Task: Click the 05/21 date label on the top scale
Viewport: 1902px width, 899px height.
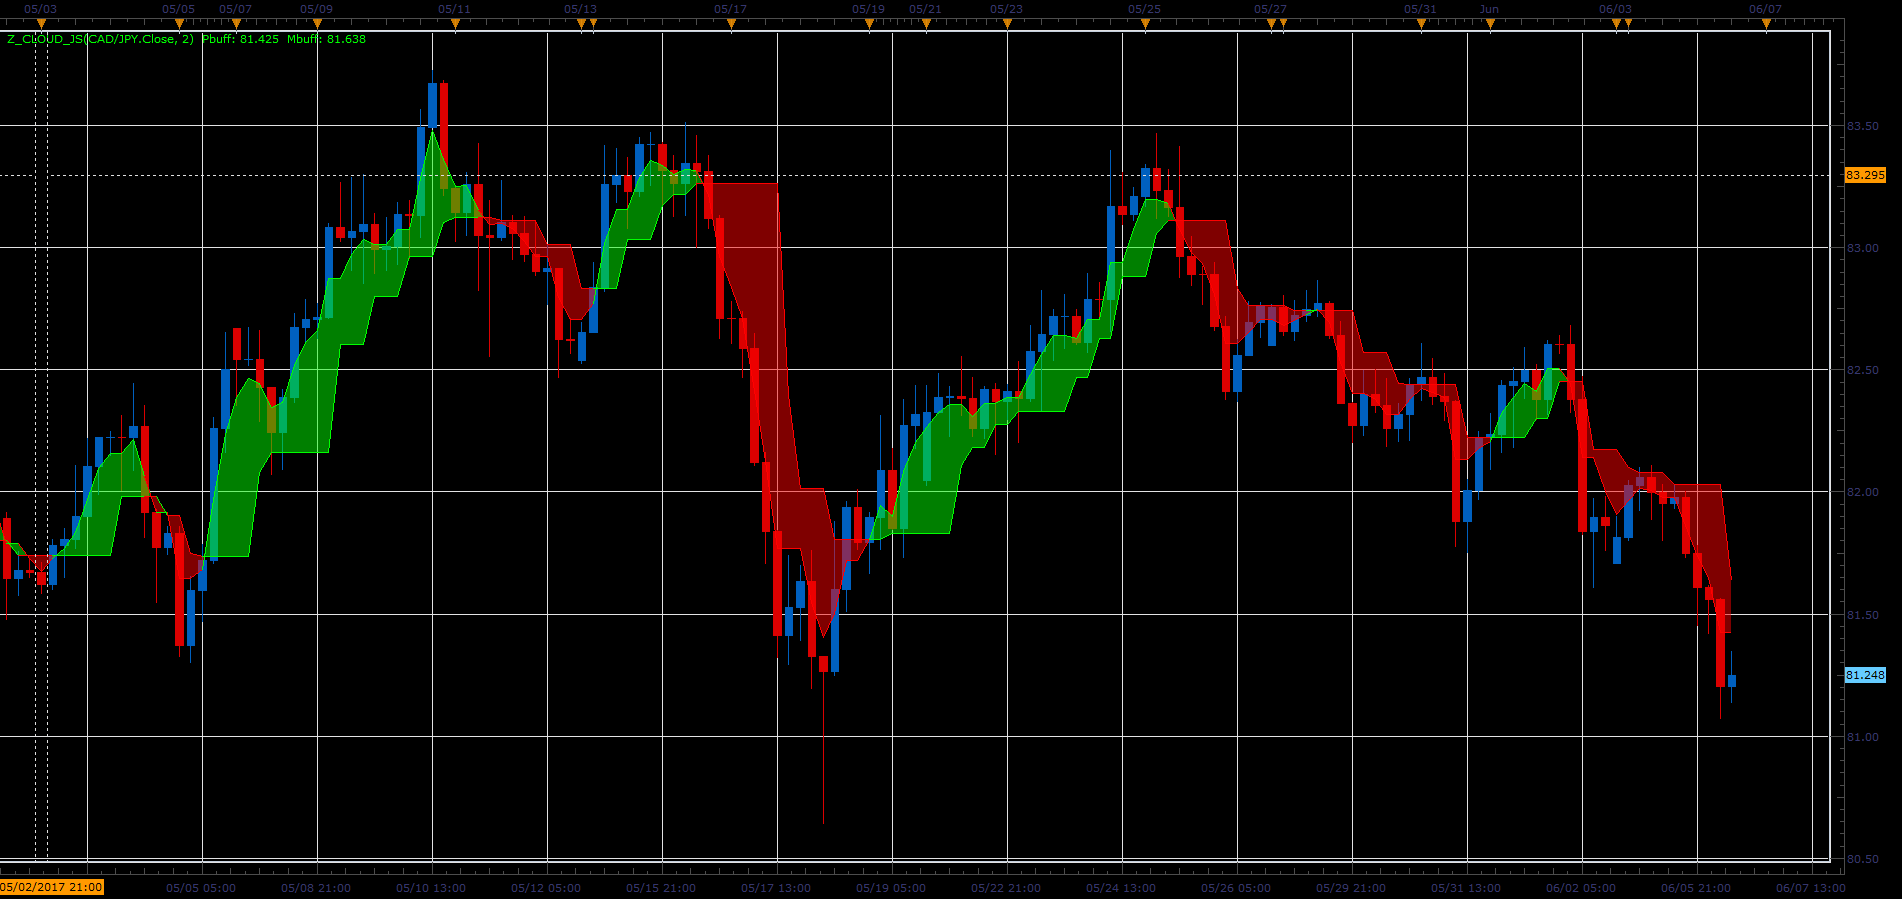Action: [x=925, y=9]
